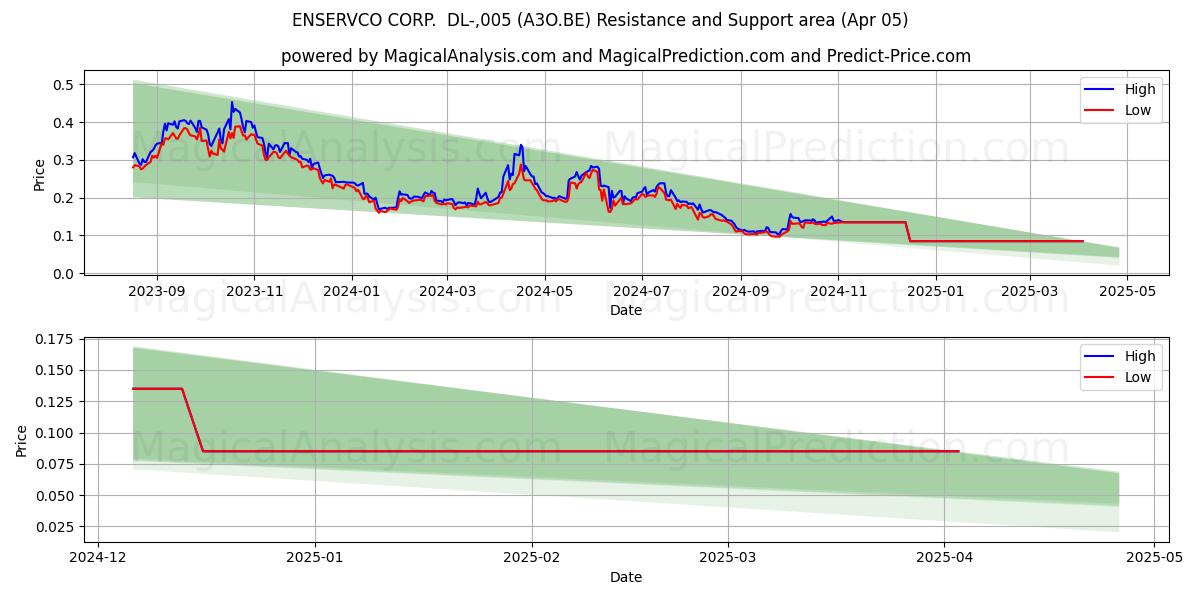Click the '2024-07' x-axis label
Image resolution: width=1200 pixels, height=600 pixels.
click(641, 291)
